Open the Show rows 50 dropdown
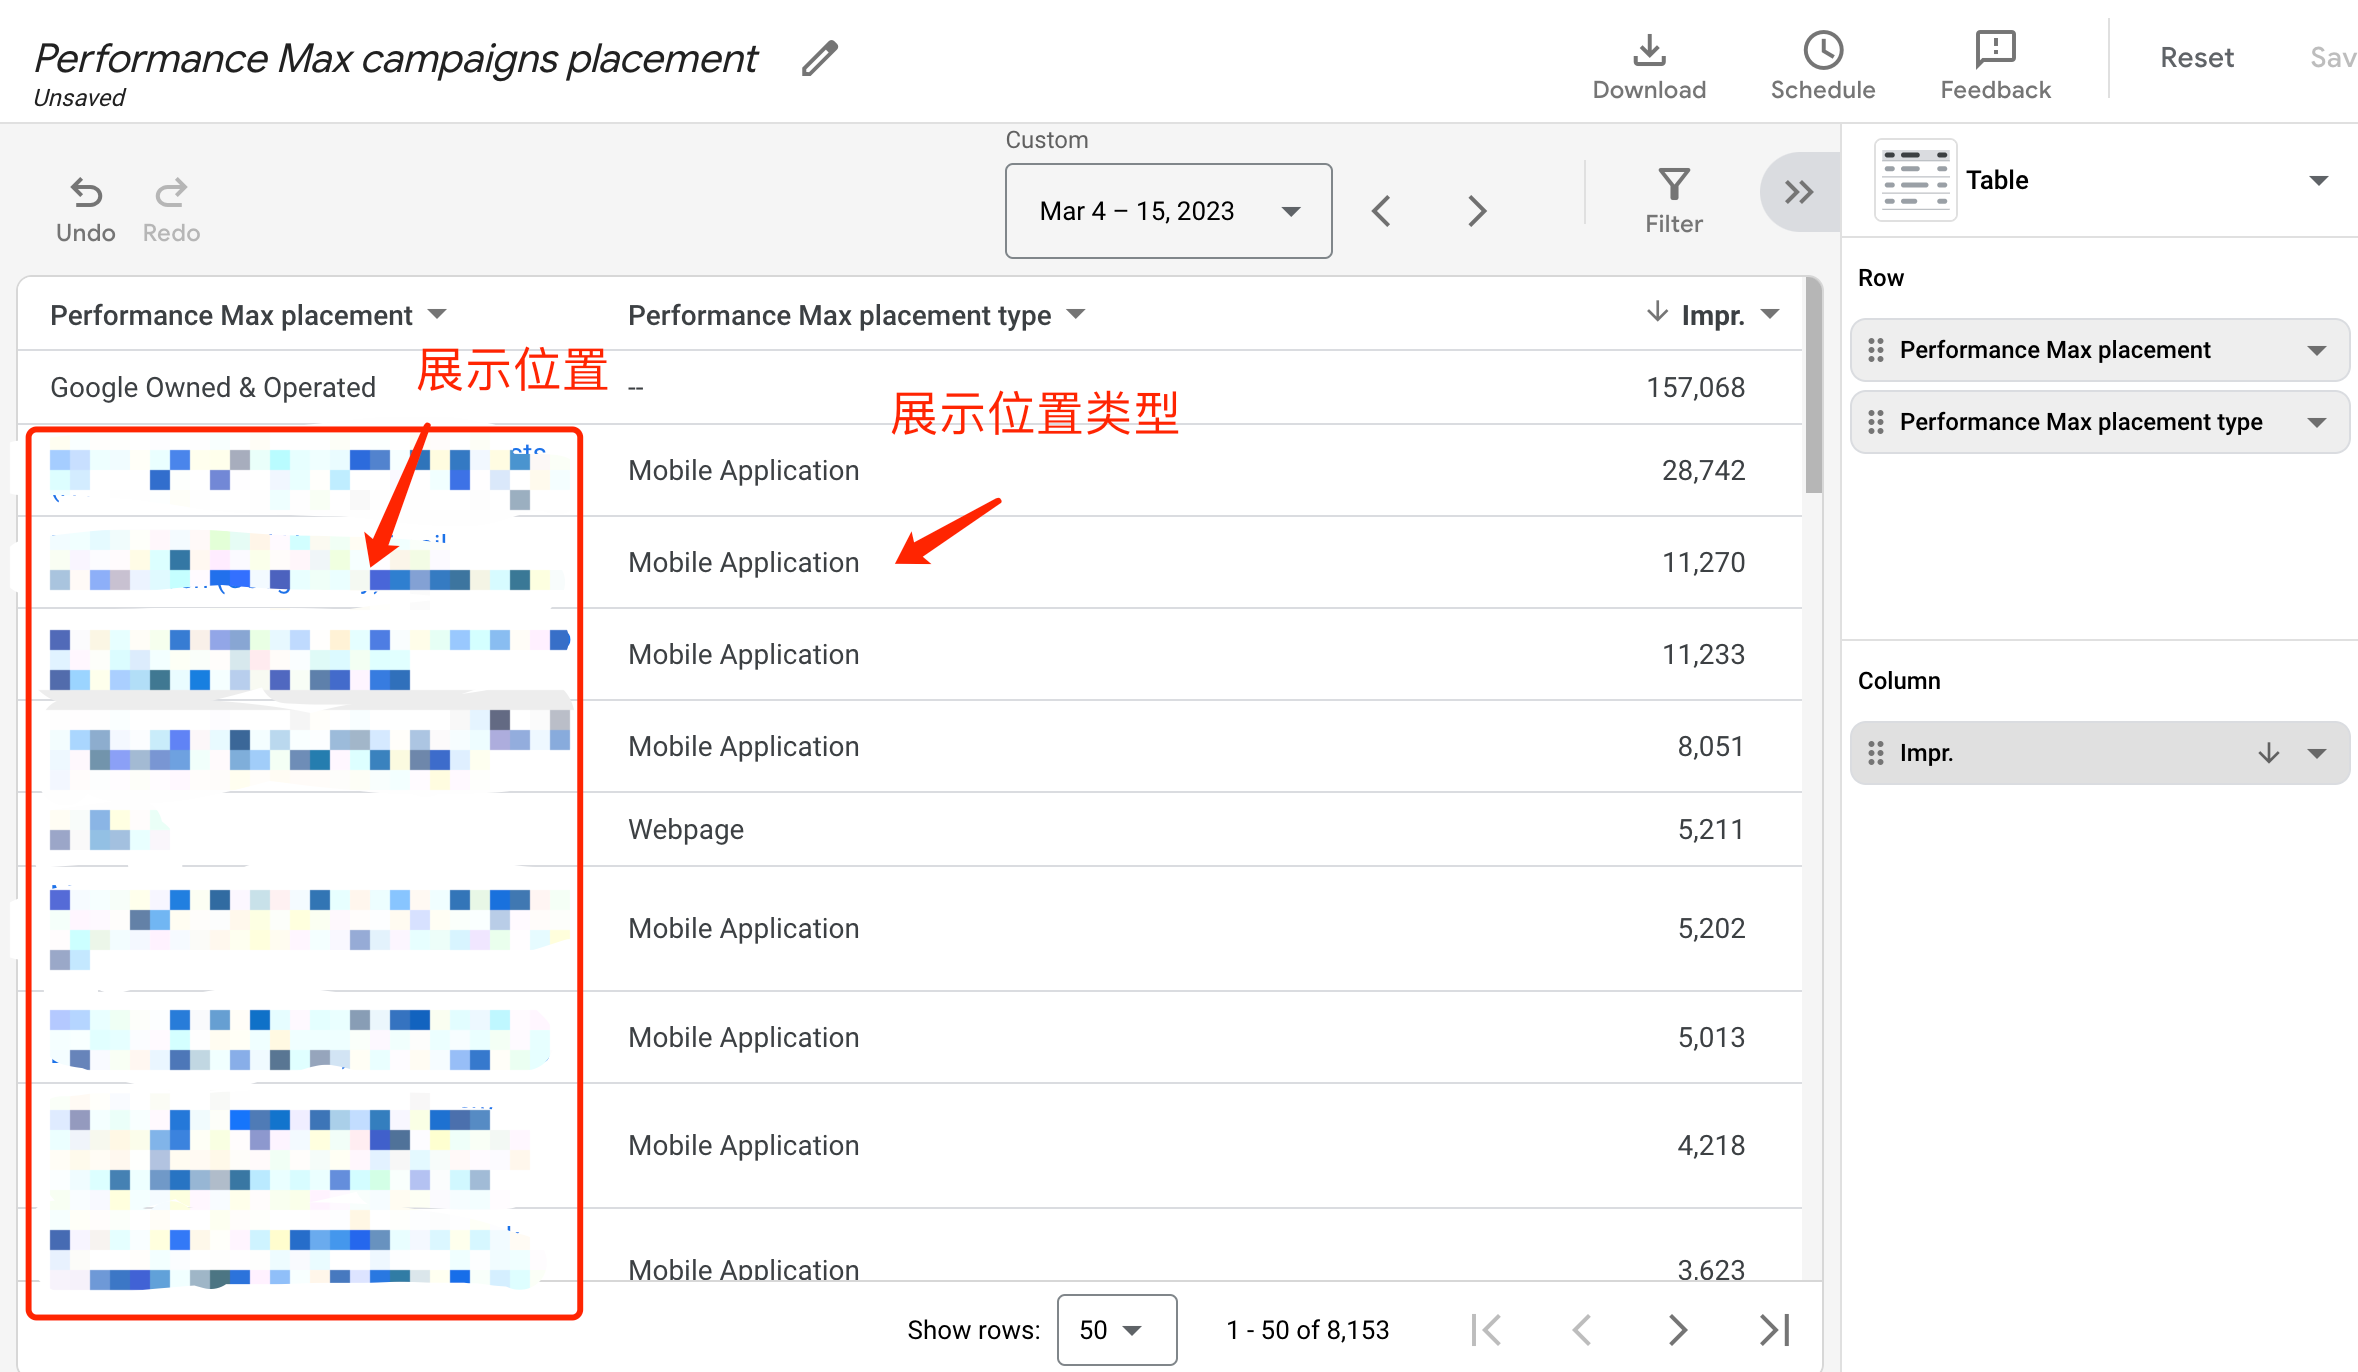Viewport: 2358px width, 1372px height. click(1116, 1330)
